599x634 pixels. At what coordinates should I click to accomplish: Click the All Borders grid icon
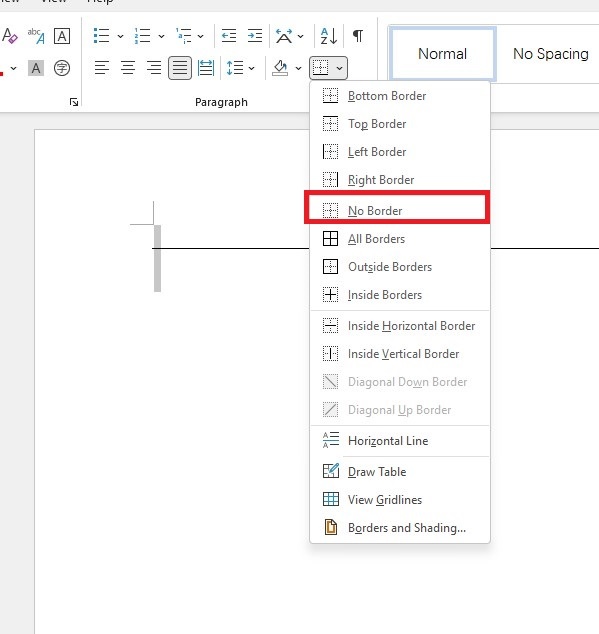[330, 239]
